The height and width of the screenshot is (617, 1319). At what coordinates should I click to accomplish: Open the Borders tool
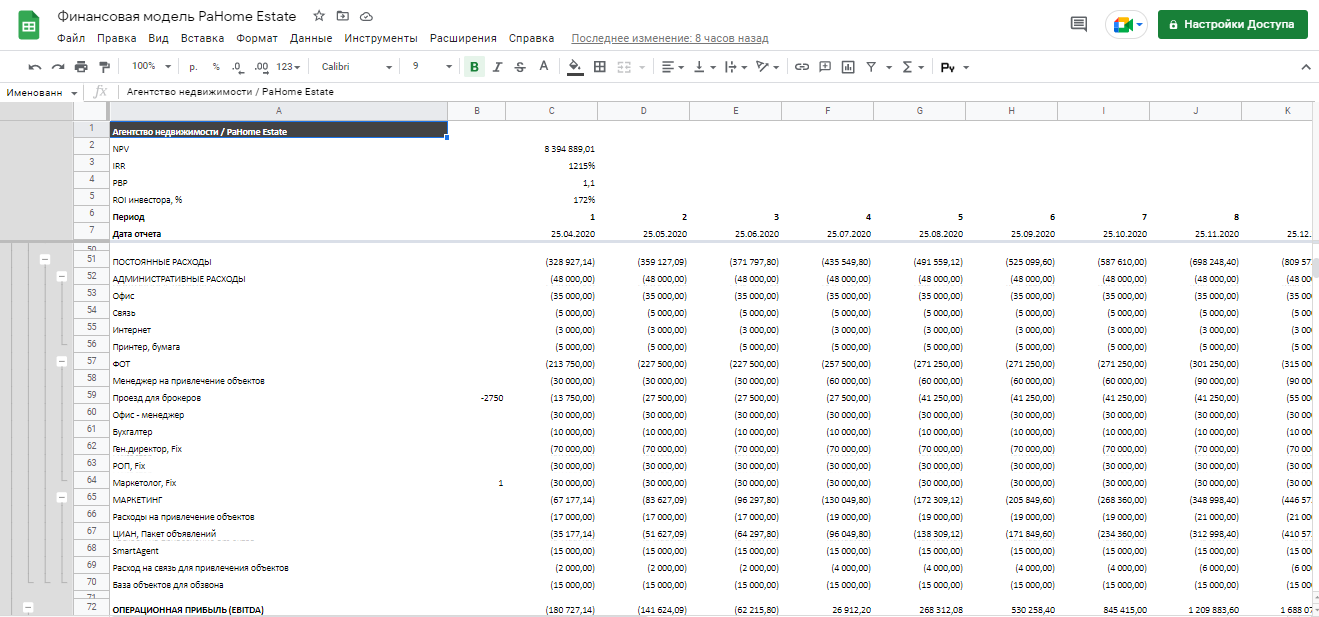pos(600,67)
